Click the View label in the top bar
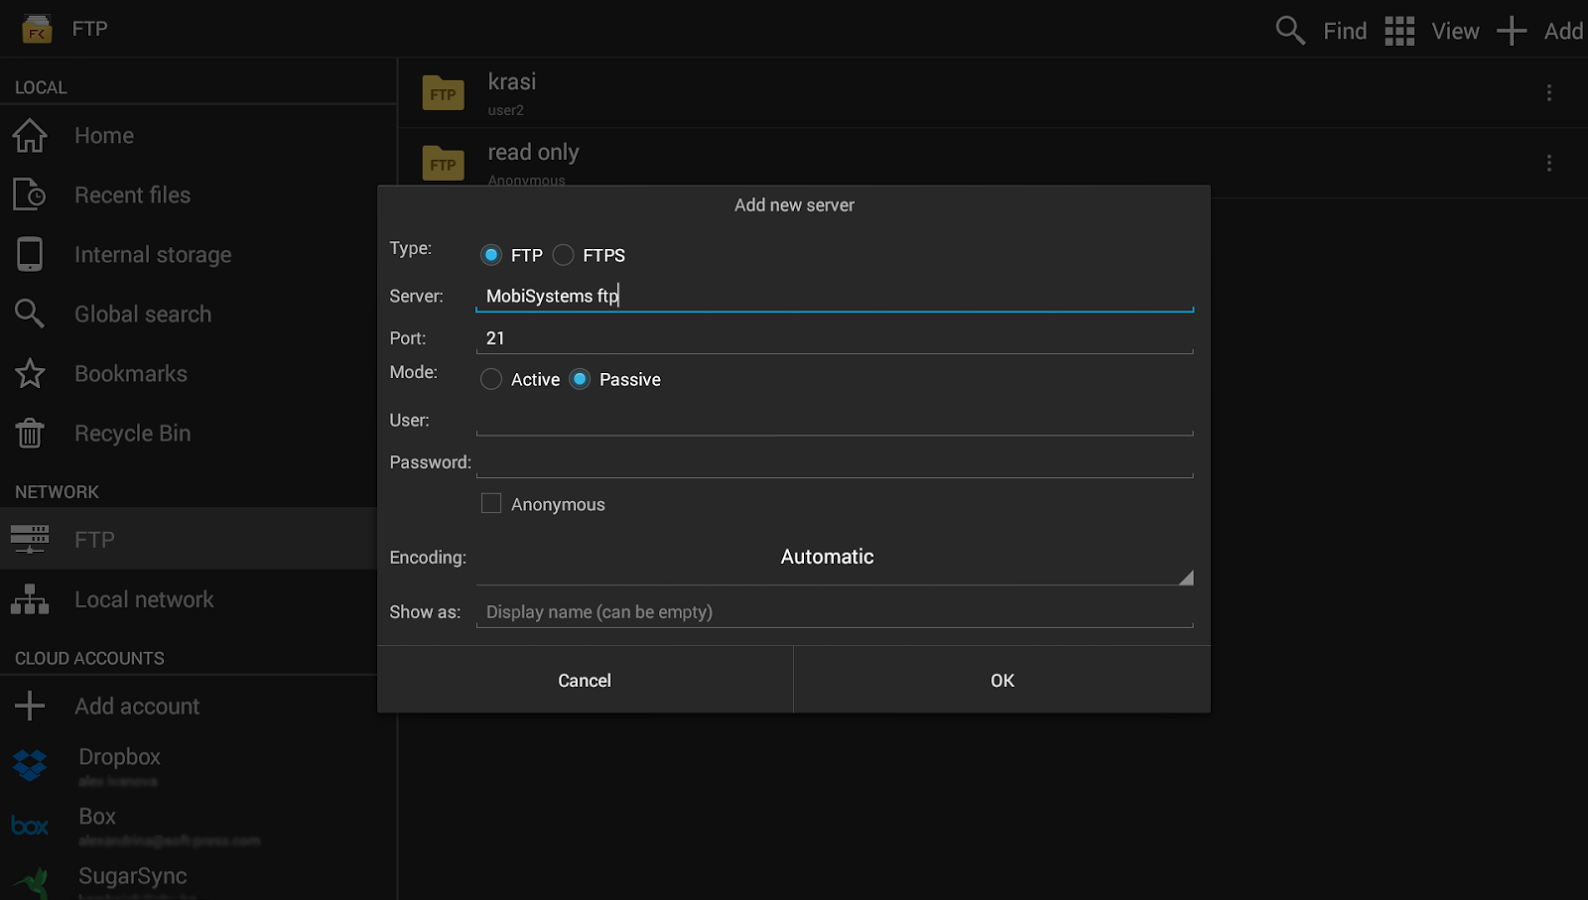 point(1455,31)
